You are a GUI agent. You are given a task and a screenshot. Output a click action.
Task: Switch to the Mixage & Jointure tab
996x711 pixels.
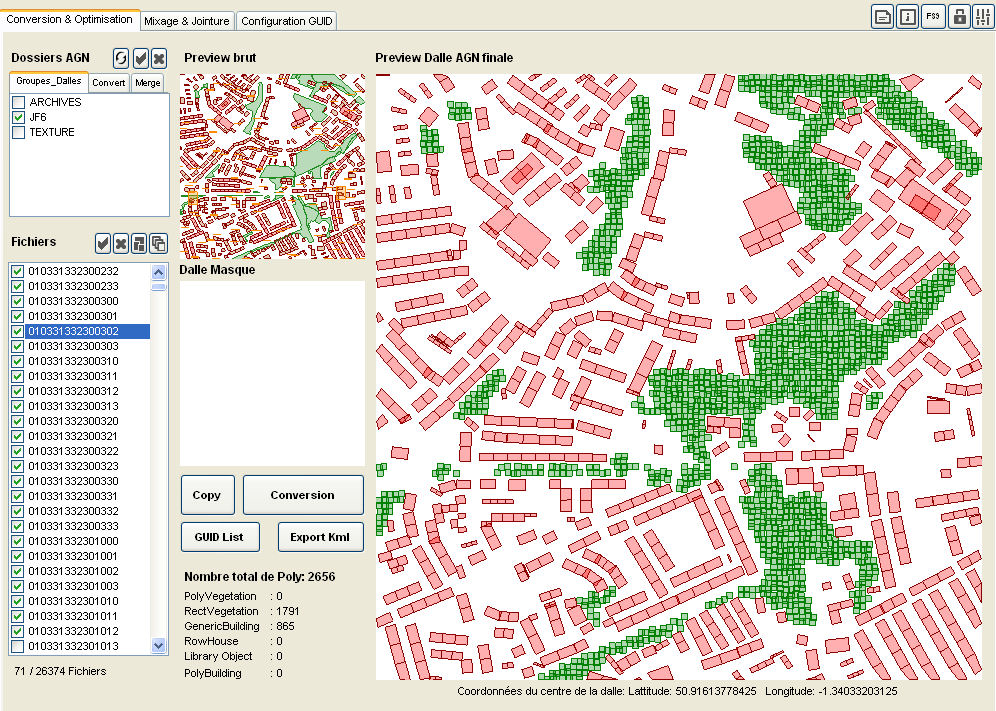[x=187, y=21]
